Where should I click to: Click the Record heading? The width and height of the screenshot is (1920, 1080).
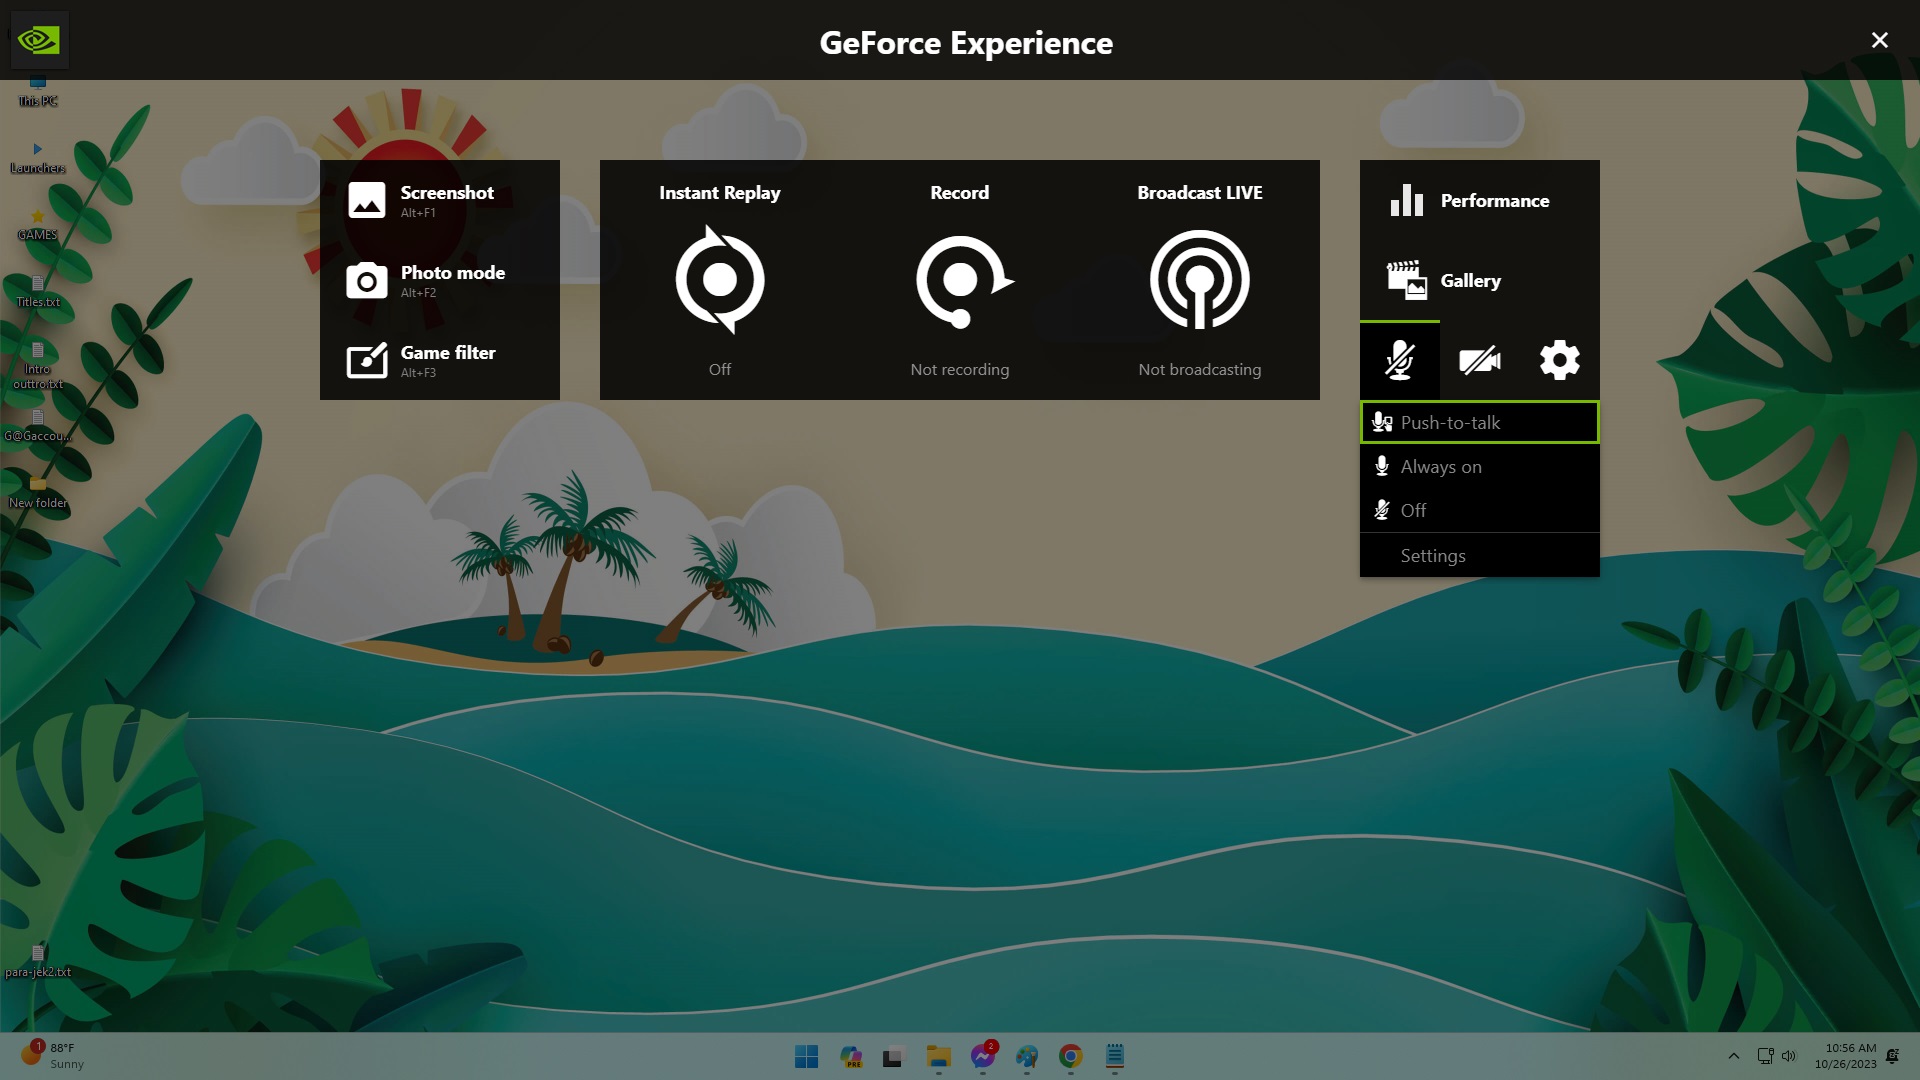[x=960, y=192]
